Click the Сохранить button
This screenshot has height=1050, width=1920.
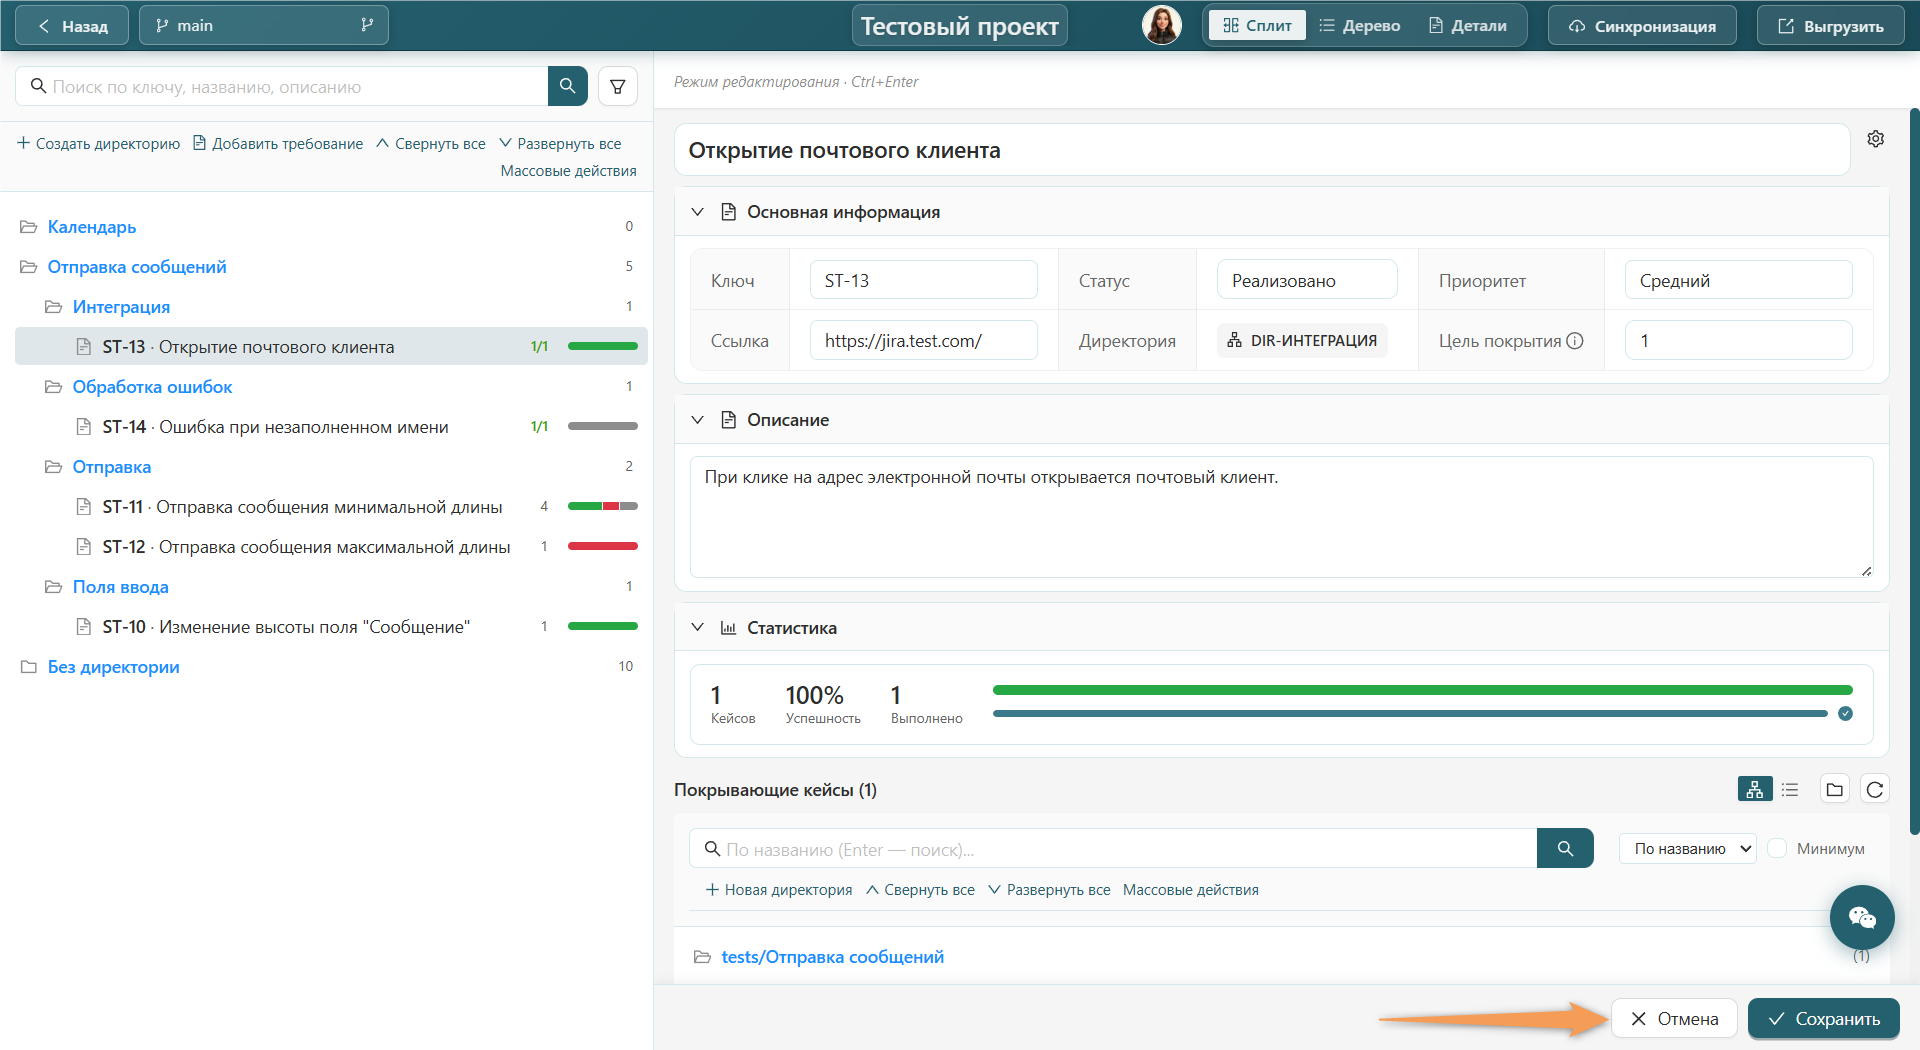pyautogui.click(x=1824, y=1018)
